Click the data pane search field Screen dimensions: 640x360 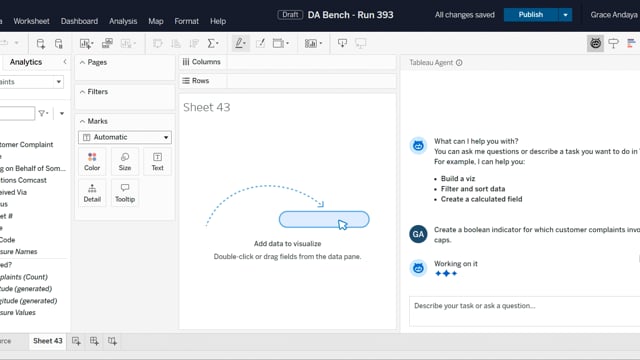(x=17, y=113)
